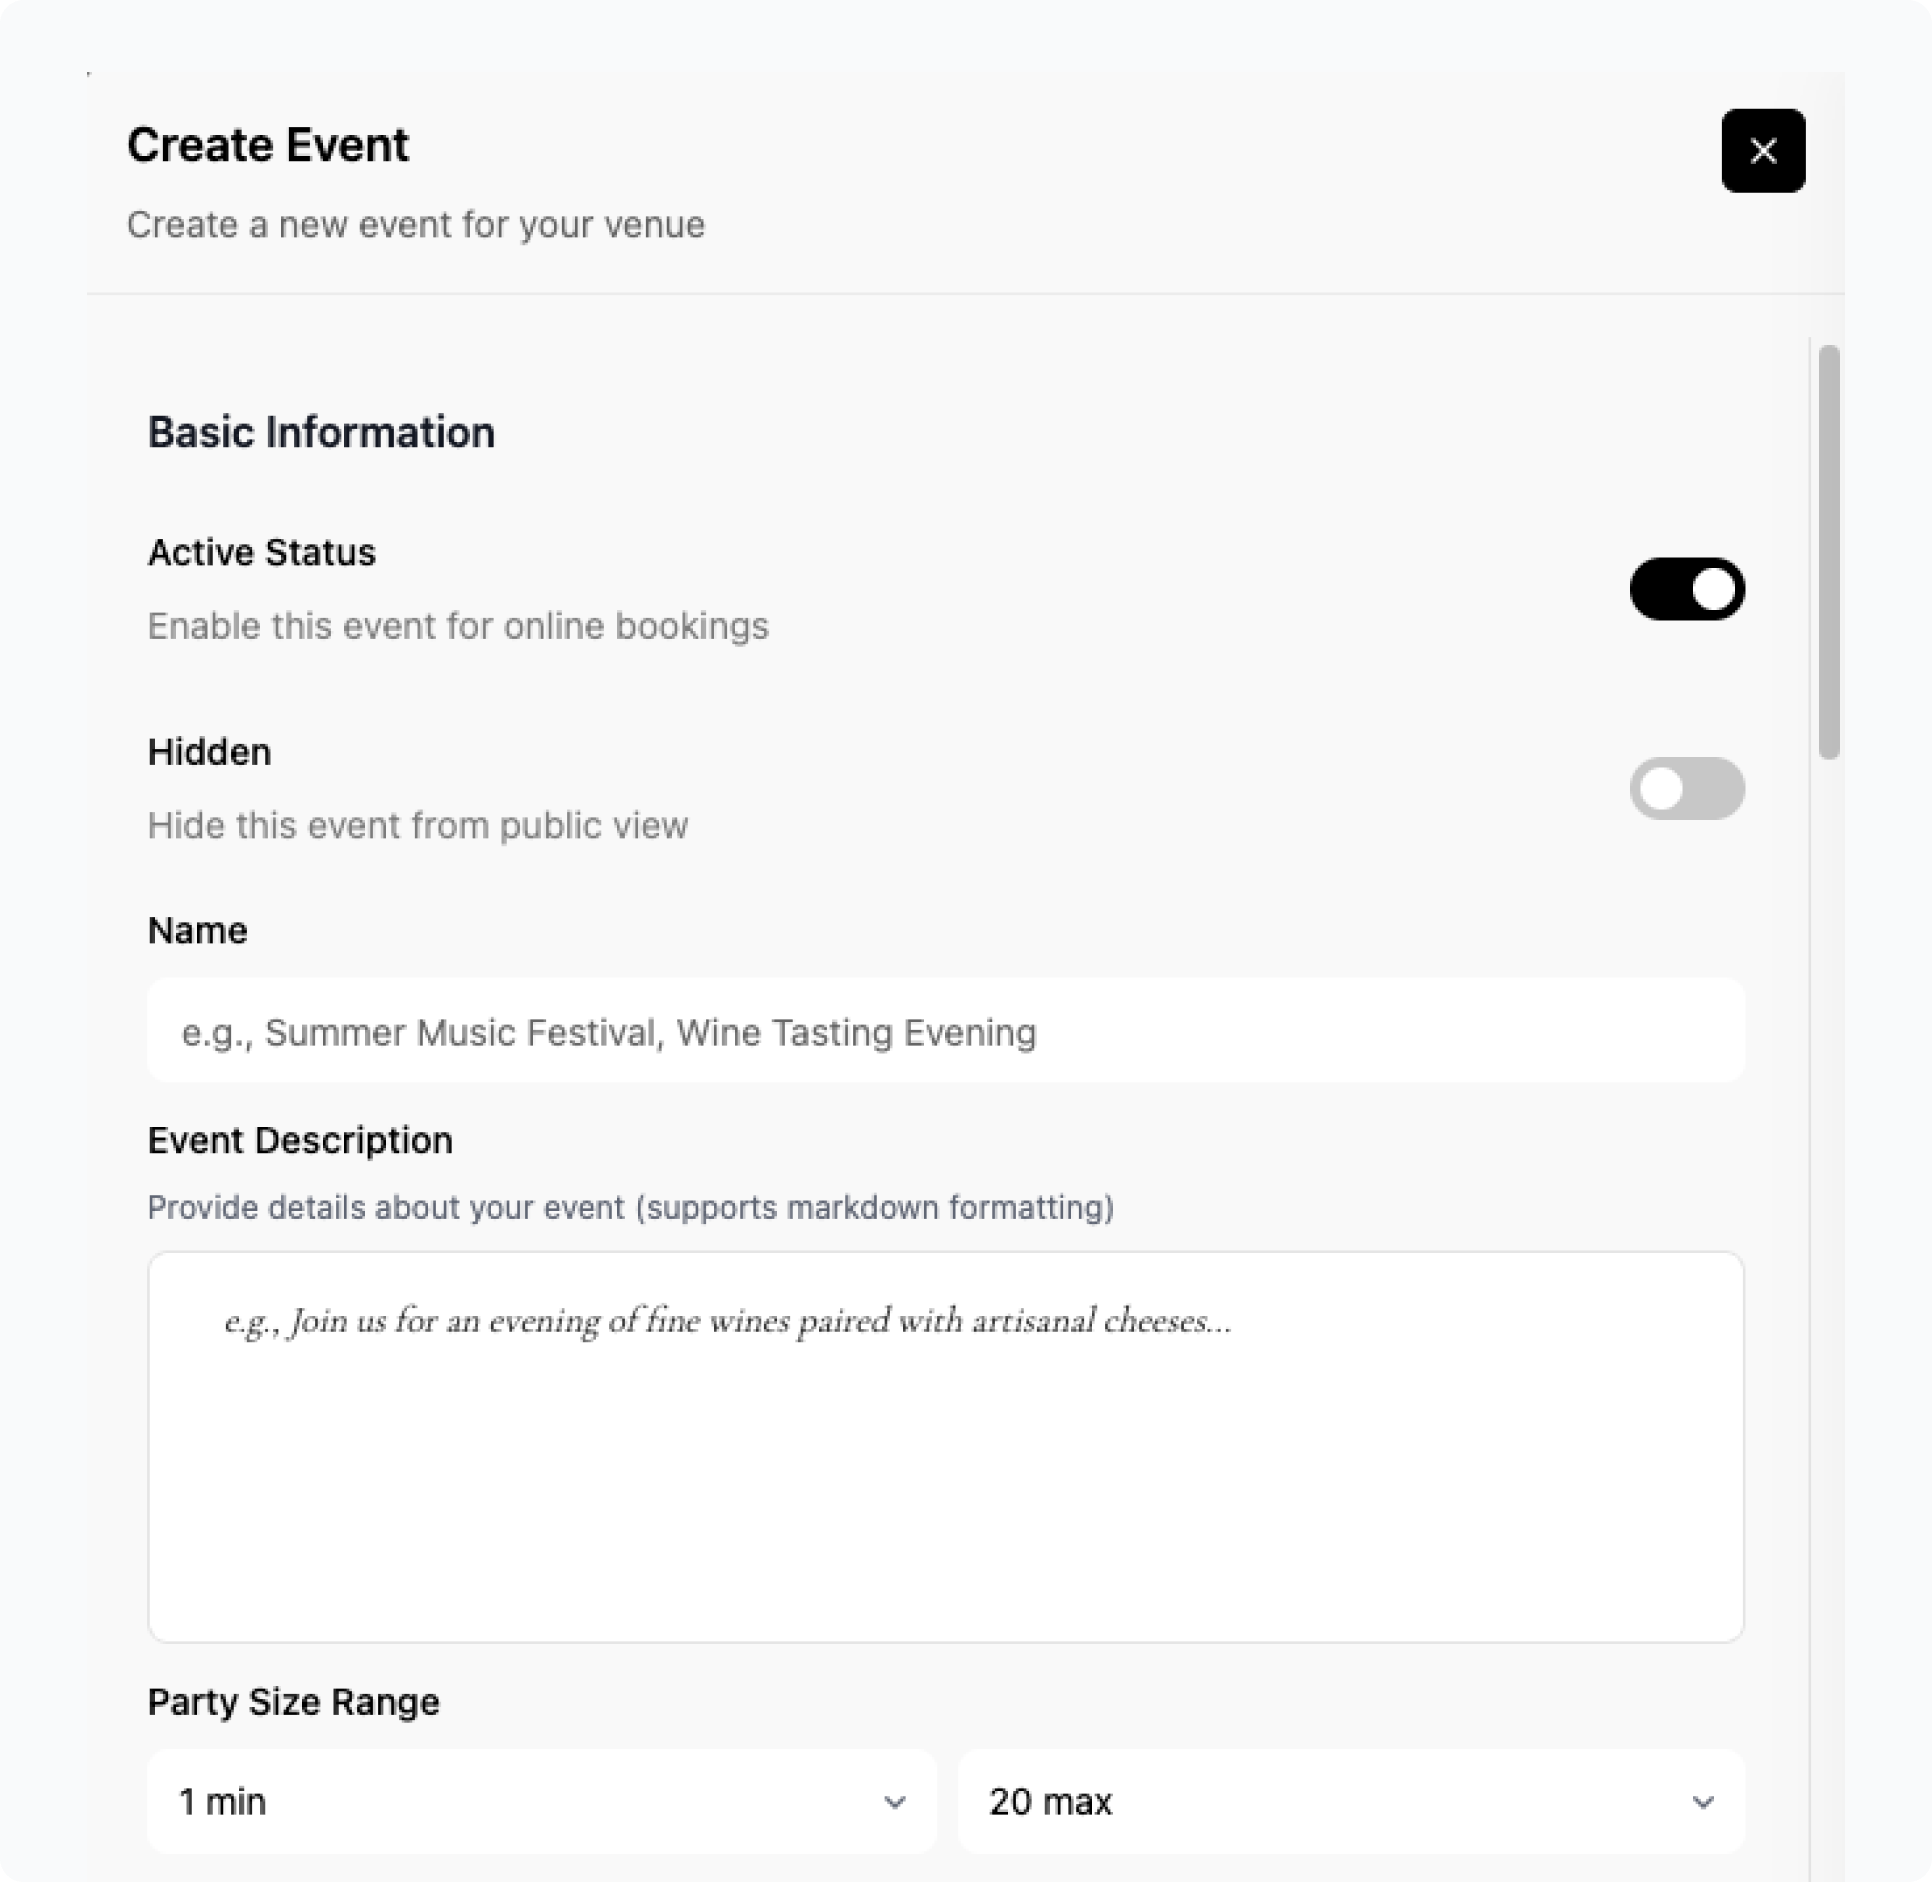Screen dimensions: 1932x1882
Task: Close the Create Event dialog
Action: (1762, 151)
